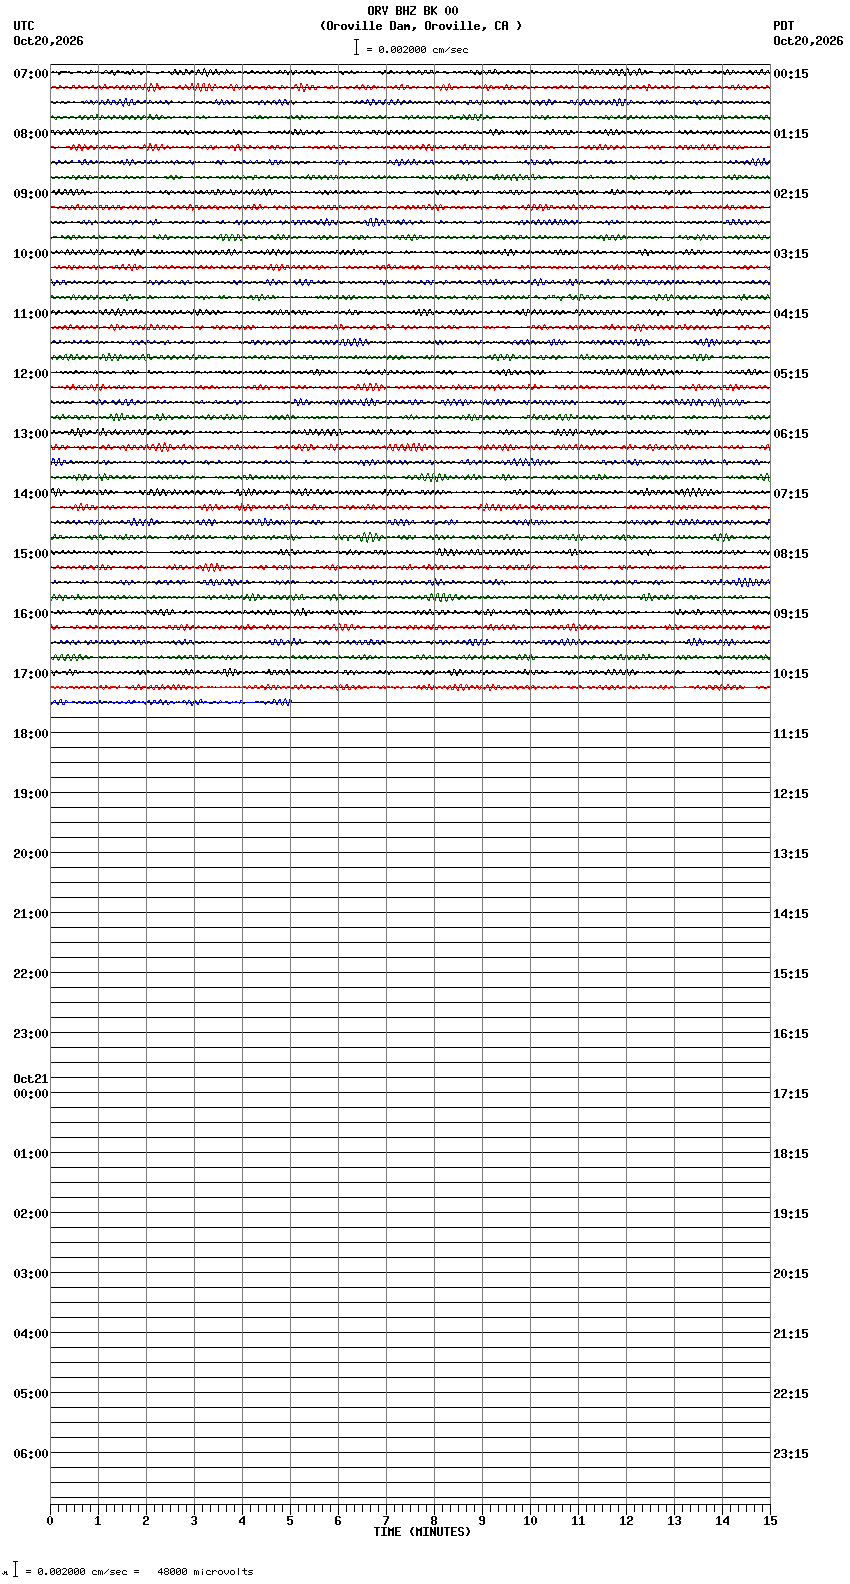Click the 10:15 PDT time label
850x1584 pixels.
click(x=791, y=674)
